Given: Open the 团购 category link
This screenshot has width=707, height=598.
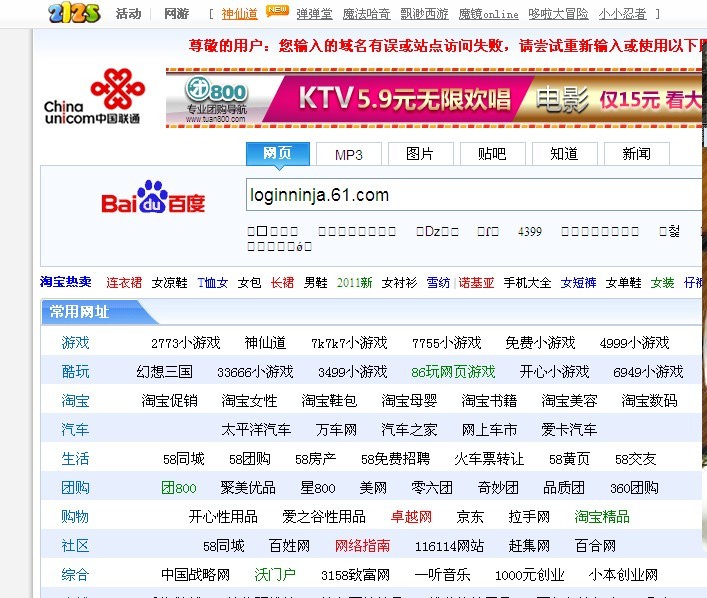Looking at the screenshot, I should tap(75, 488).
